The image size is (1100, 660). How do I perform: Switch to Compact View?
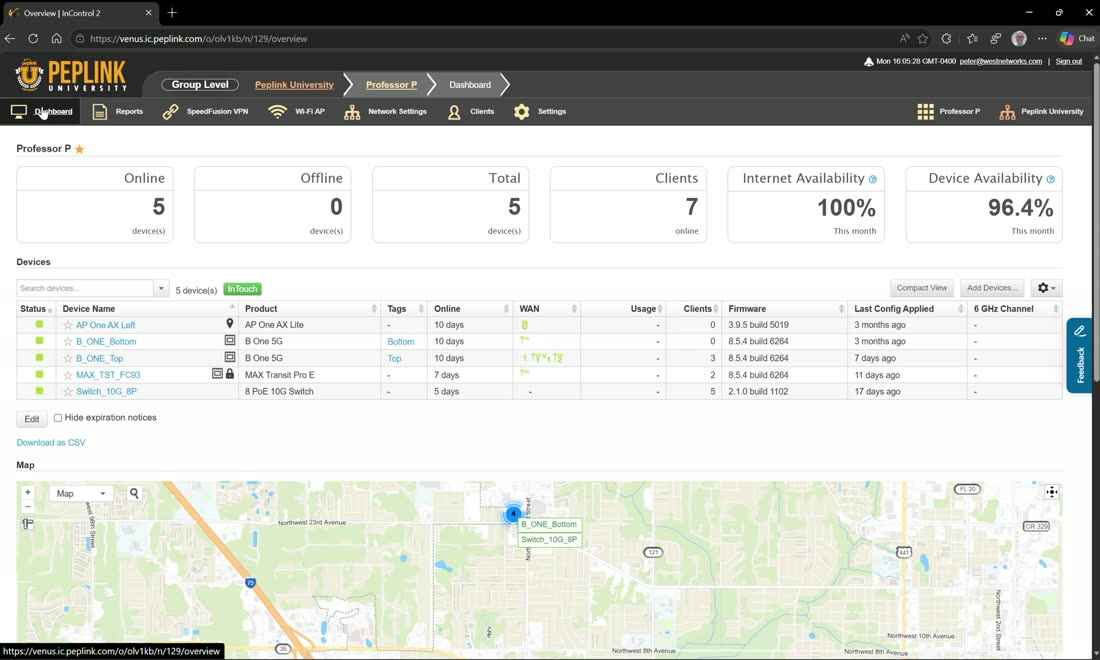tap(921, 288)
